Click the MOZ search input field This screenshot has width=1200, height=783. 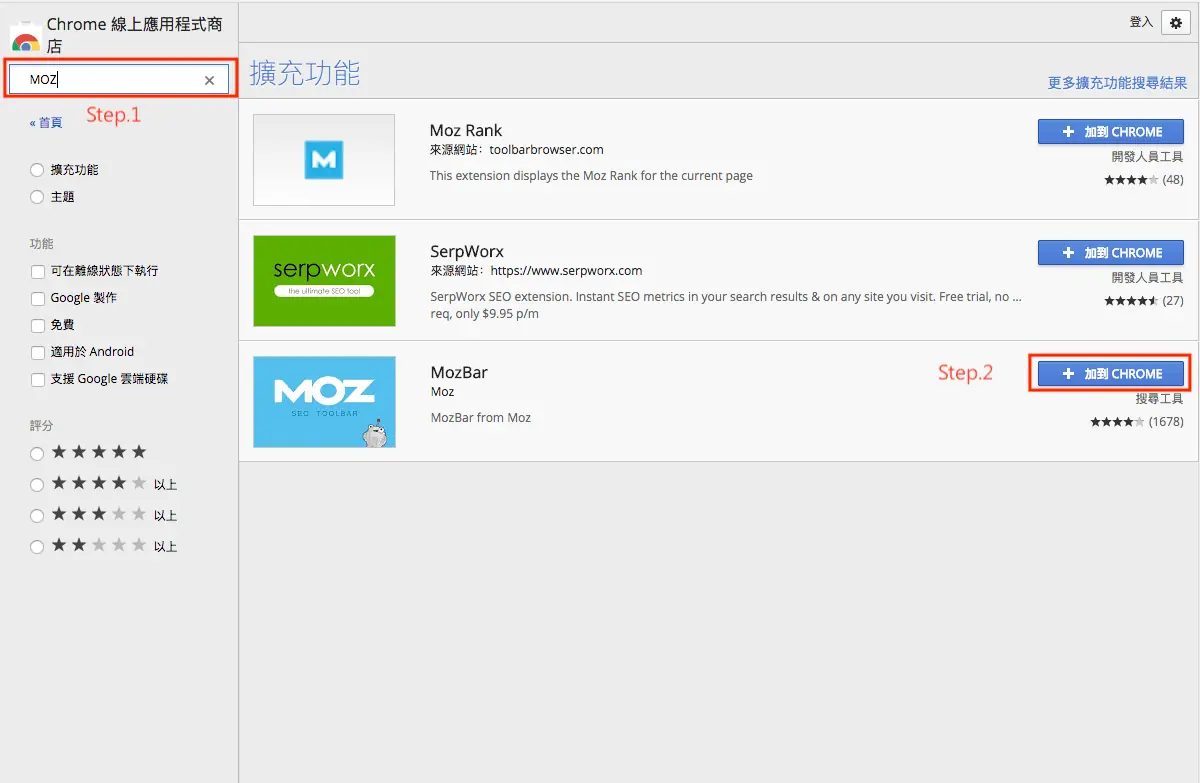tap(119, 80)
